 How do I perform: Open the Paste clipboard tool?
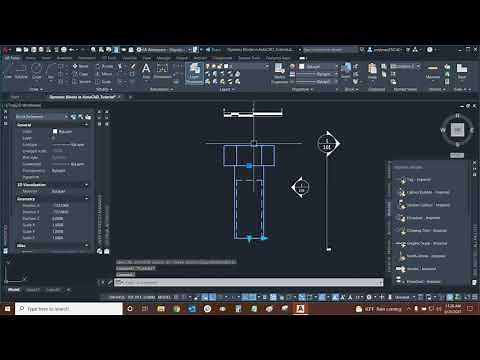pyautogui.click(x=372, y=71)
